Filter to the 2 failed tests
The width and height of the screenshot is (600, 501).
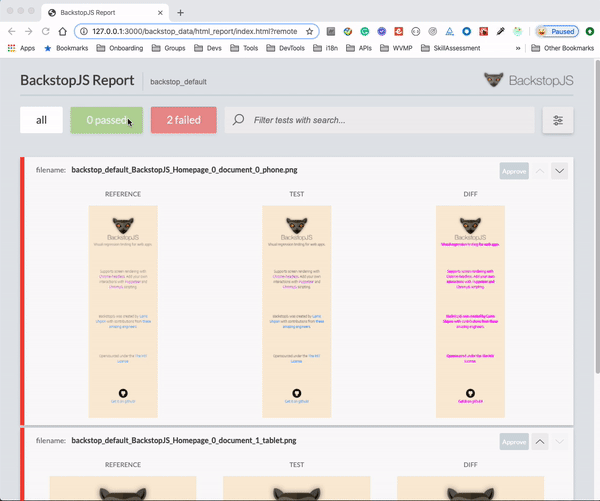[184, 120]
